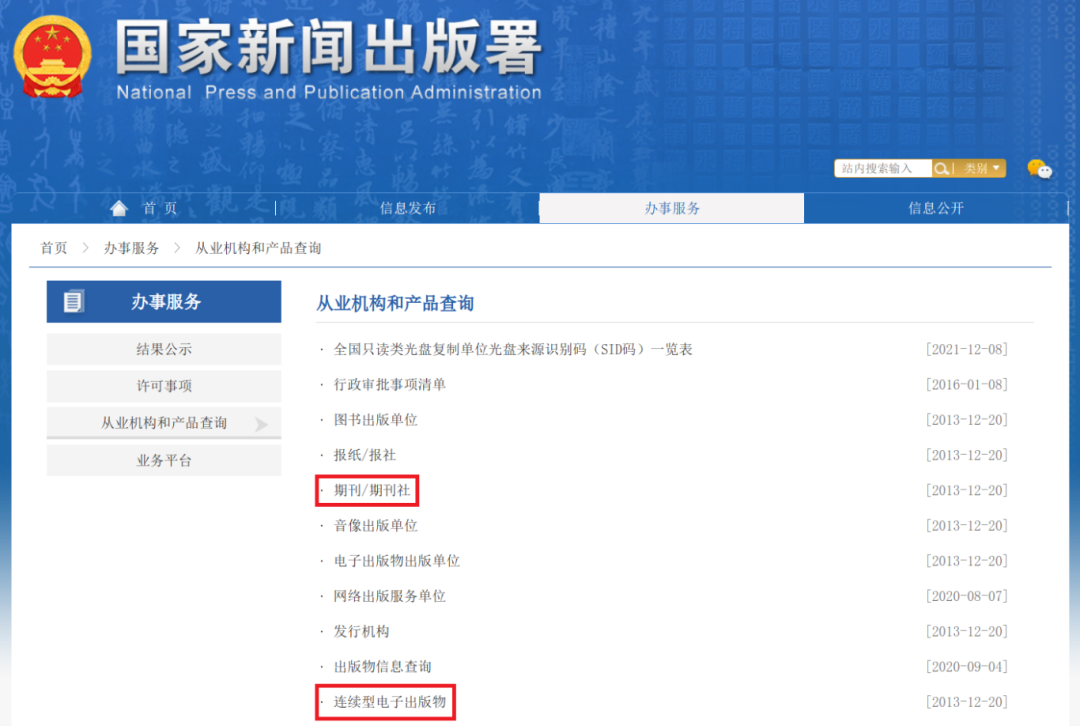The image size is (1080, 726).
Task: Expand the 从业机构和产品查询 sidebar arrow
Action: coord(261,424)
